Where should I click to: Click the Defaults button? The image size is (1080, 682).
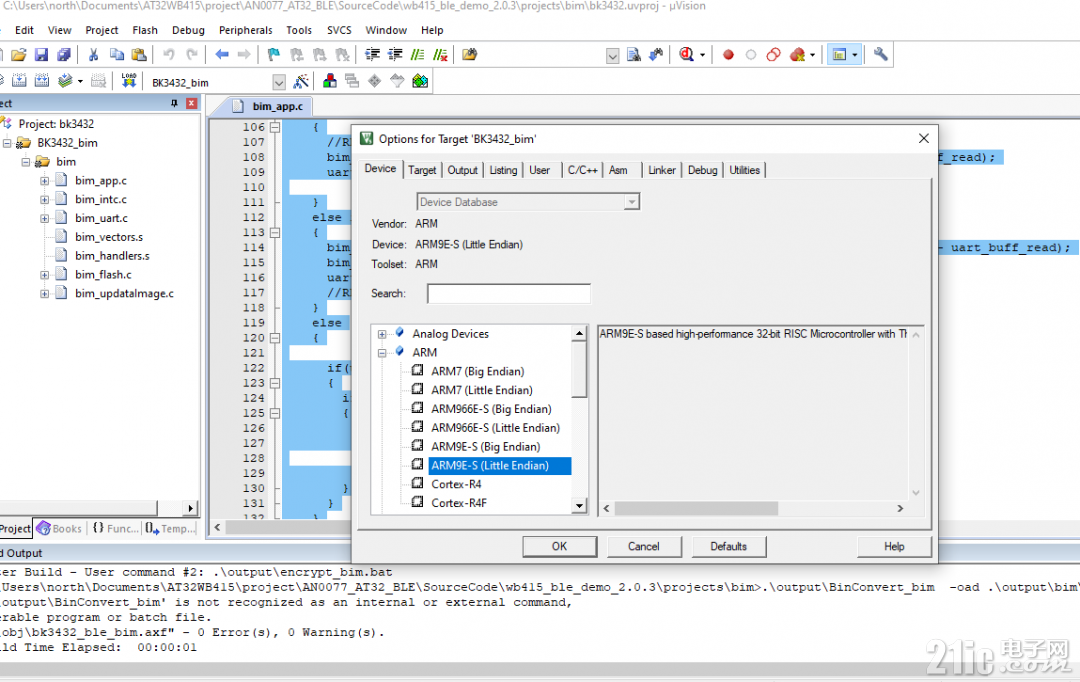[729, 546]
